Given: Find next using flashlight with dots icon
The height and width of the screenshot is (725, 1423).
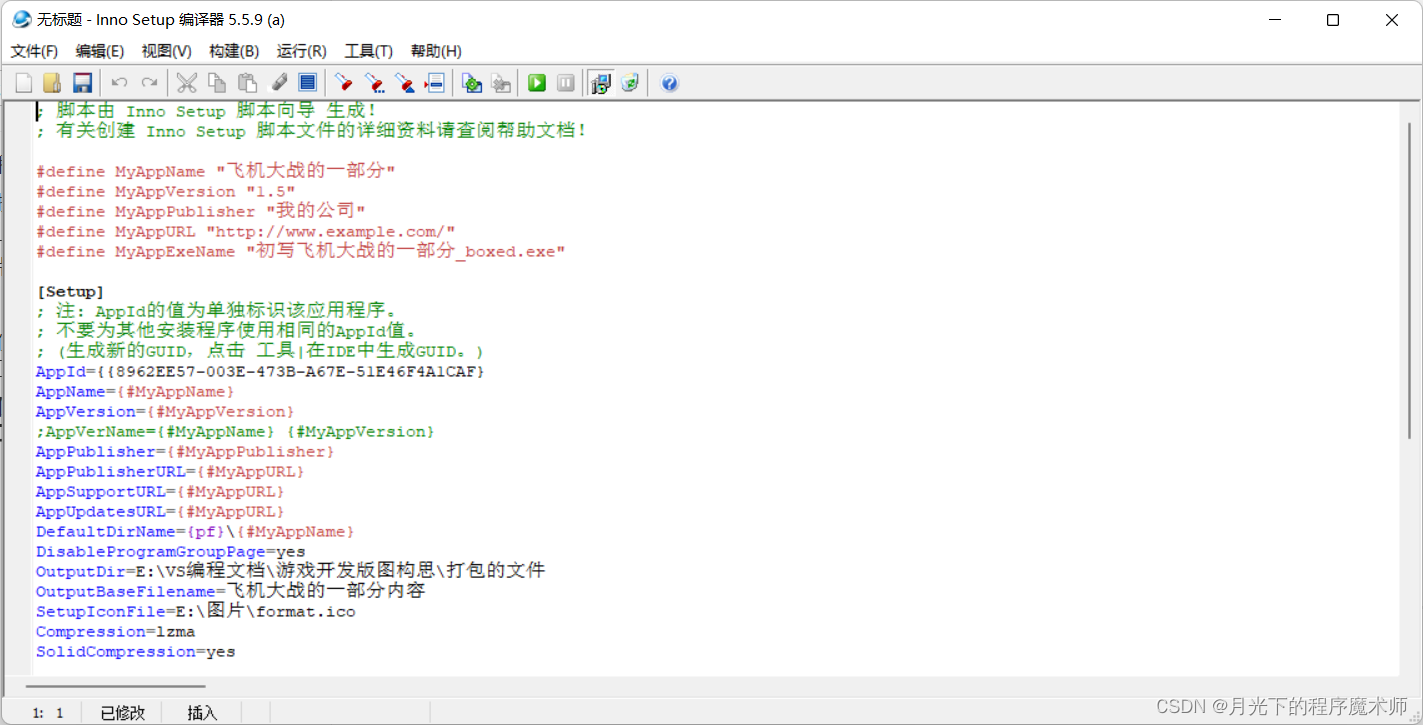Looking at the screenshot, I should coord(374,83).
